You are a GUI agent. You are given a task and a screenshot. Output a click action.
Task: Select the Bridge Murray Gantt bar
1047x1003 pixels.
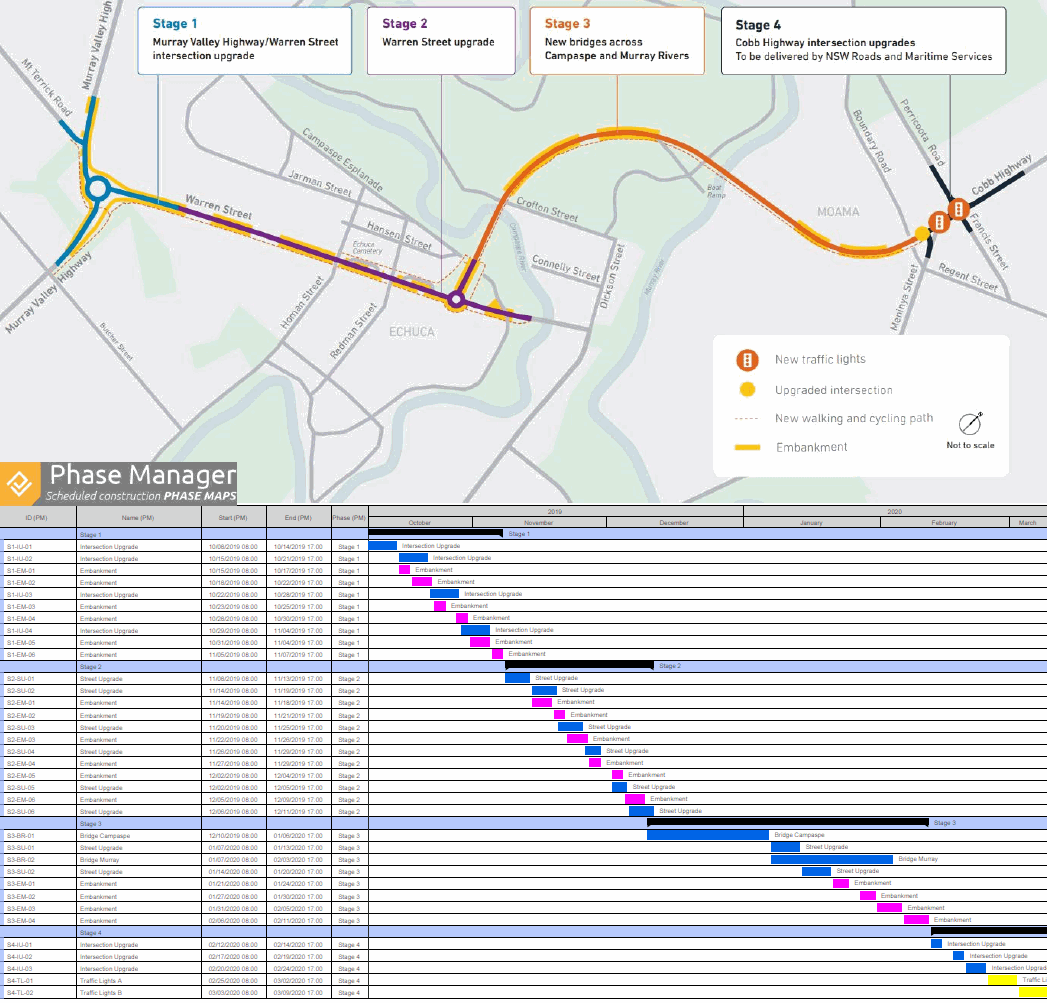(x=831, y=859)
